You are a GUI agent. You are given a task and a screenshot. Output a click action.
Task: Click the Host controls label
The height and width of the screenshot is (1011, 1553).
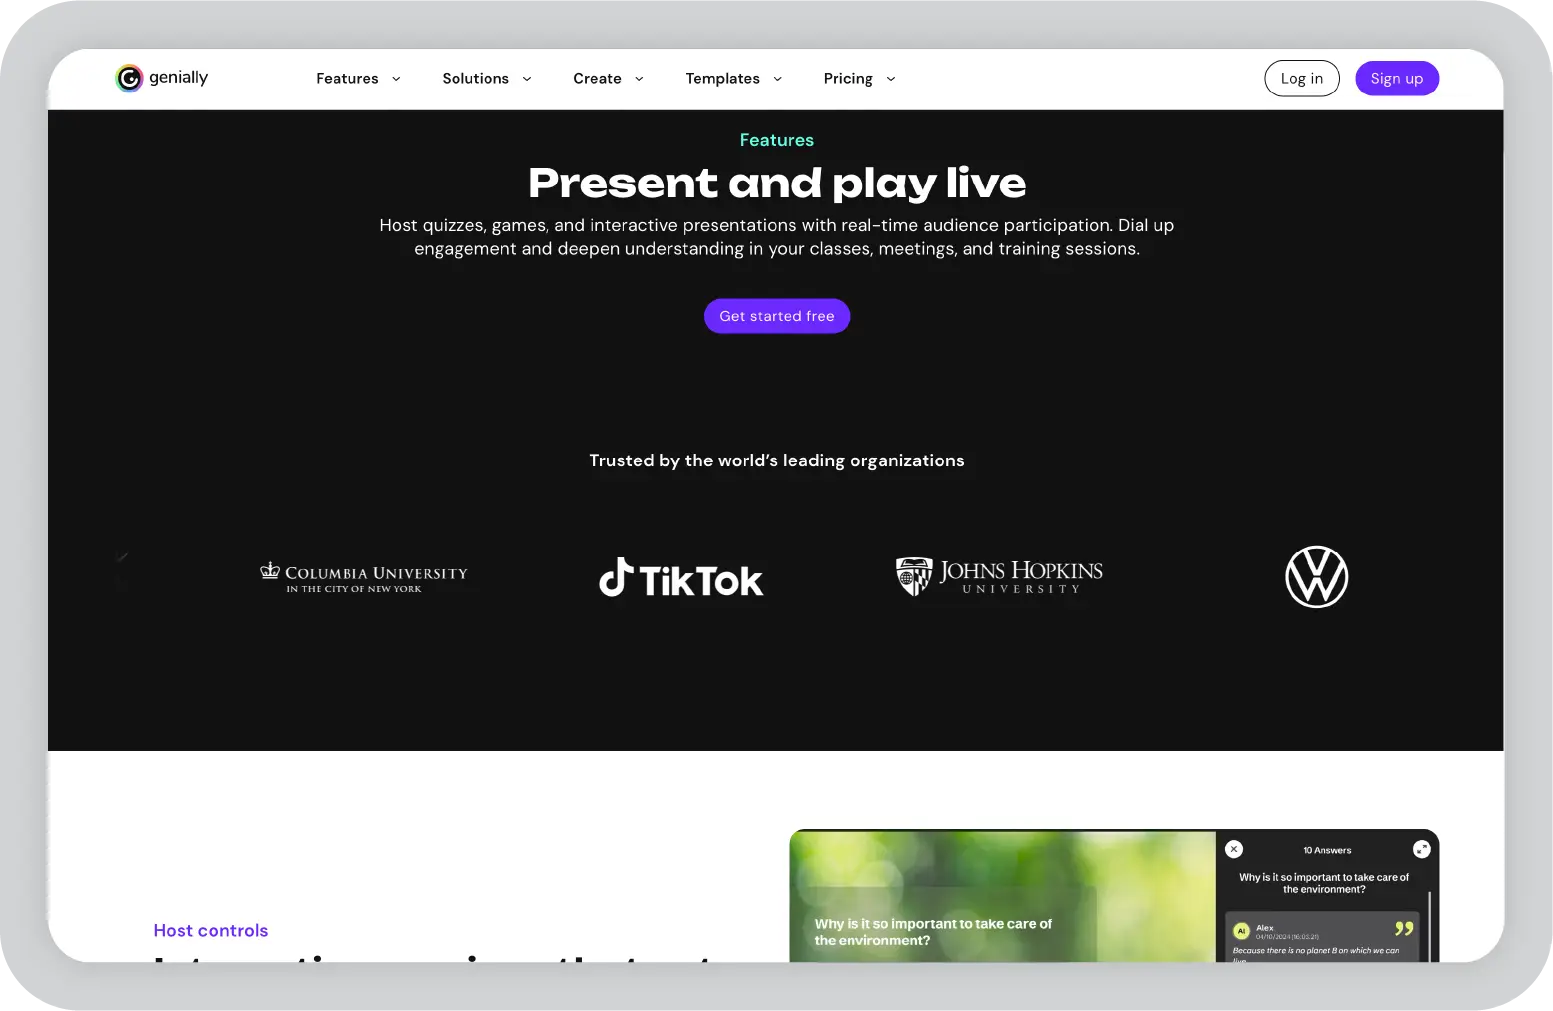pyautogui.click(x=211, y=930)
